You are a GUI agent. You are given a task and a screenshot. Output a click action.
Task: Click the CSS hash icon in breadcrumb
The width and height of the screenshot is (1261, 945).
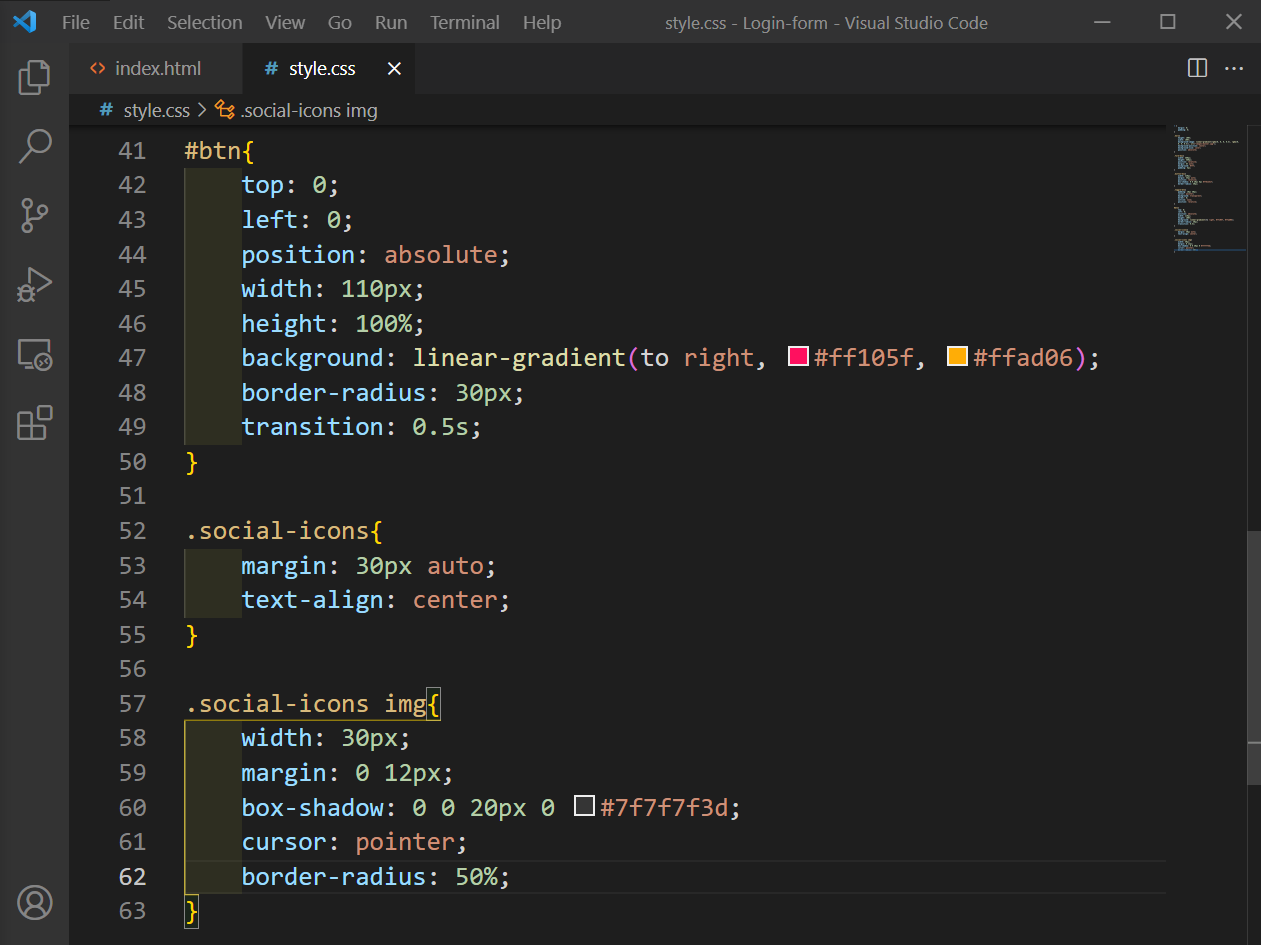click(x=106, y=110)
